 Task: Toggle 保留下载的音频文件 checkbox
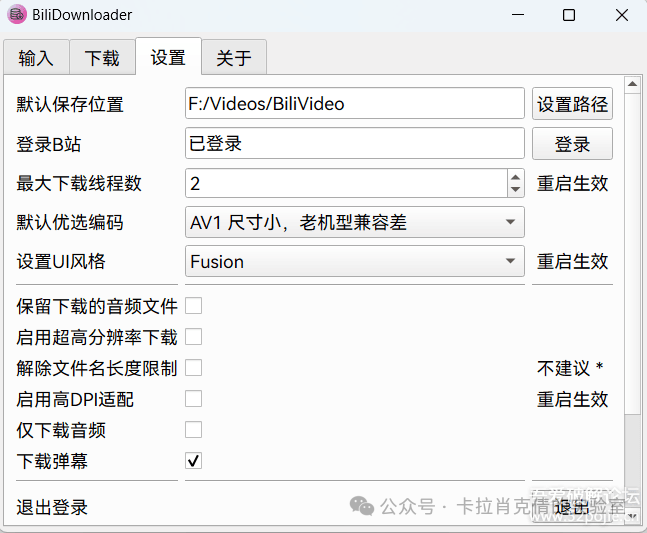click(194, 306)
